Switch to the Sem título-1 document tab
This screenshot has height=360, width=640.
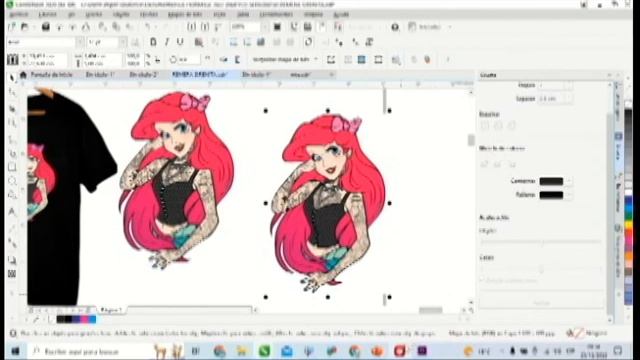click(x=100, y=75)
